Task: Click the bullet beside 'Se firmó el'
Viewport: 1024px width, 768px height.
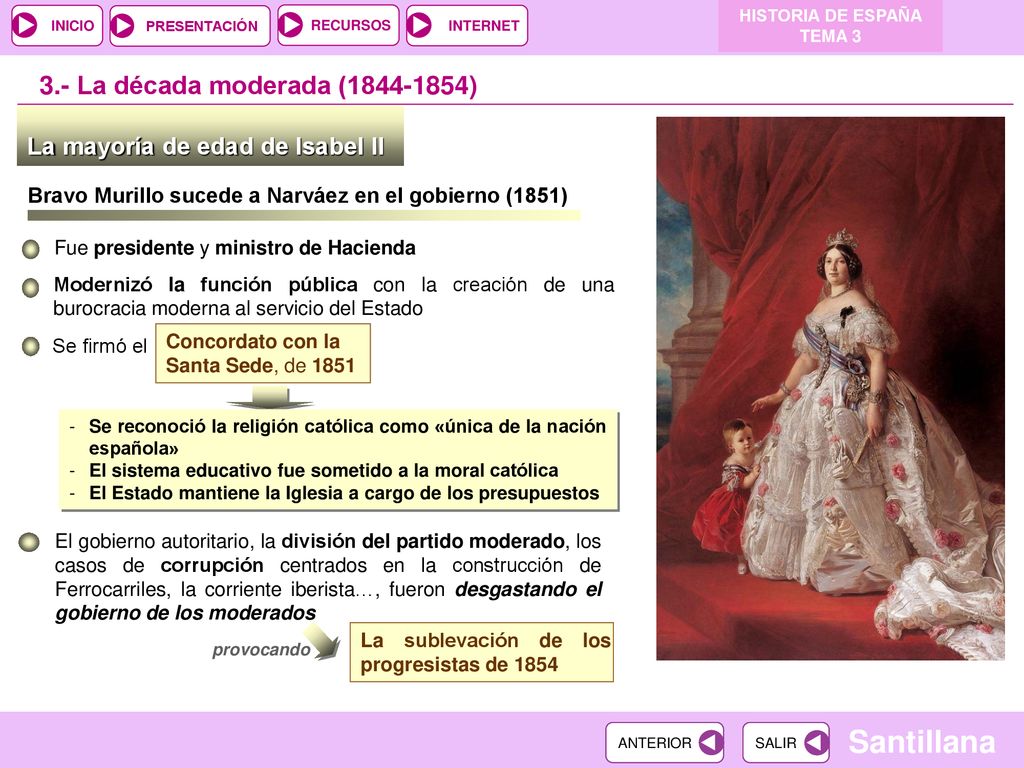Action: point(31,346)
